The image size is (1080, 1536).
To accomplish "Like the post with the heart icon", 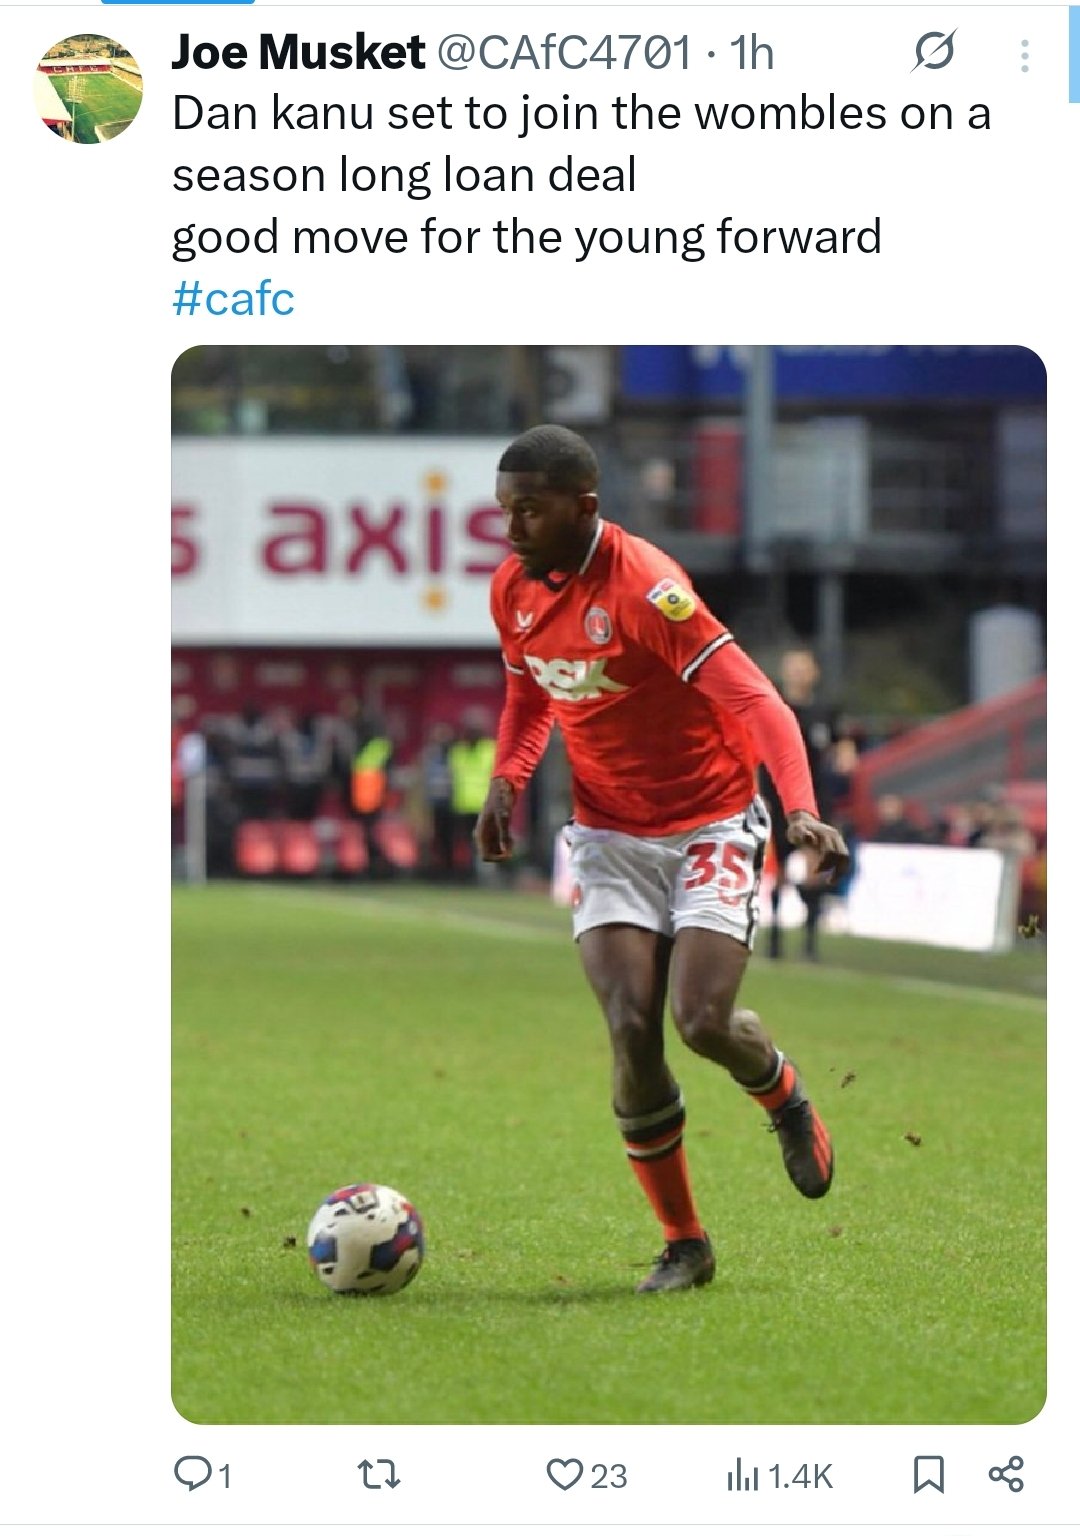I will click(x=564, y=1474).
